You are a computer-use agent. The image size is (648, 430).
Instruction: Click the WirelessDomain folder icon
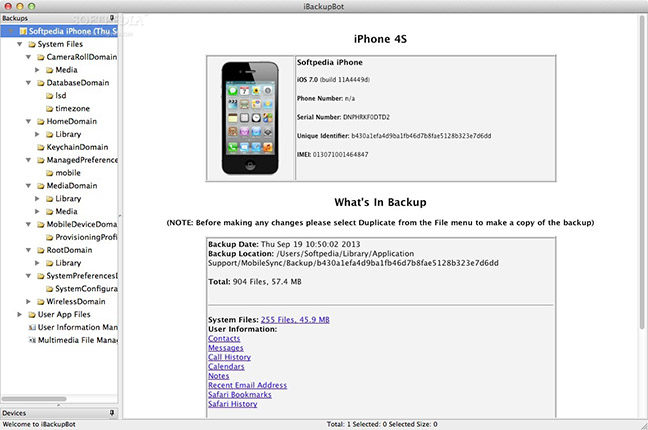(x=40, y=302)
